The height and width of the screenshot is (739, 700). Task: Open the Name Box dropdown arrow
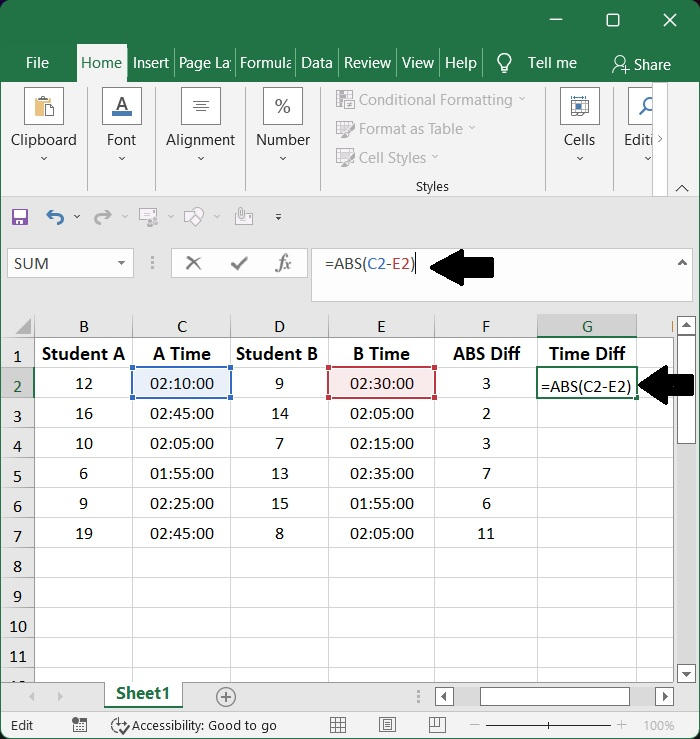pos(122,263)
